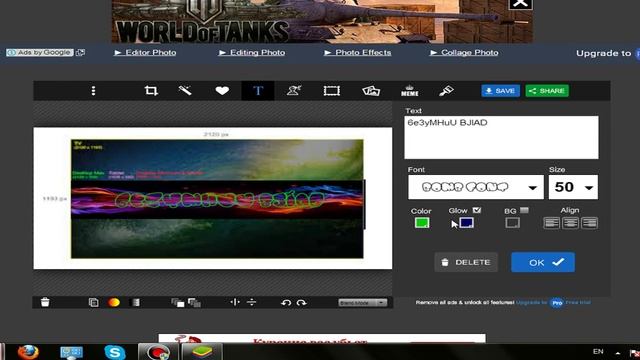Align text center

tap(570, 223)
